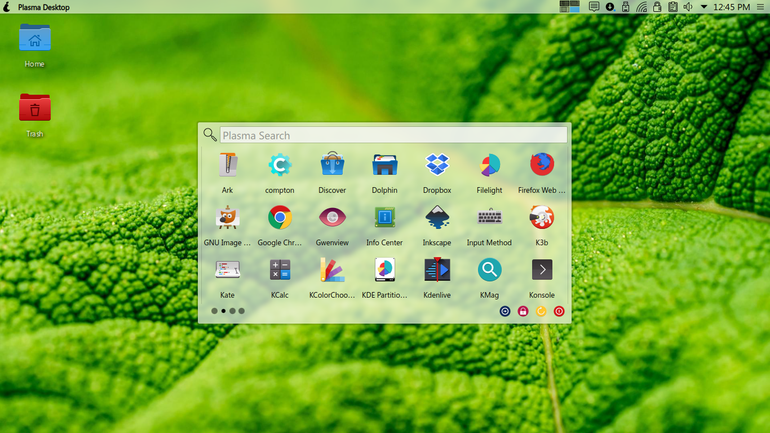Image resolution: width=770 pixels, height=433 pixels.
Task: Open the Home folder on desktop
Action: [x=34, y=45]
